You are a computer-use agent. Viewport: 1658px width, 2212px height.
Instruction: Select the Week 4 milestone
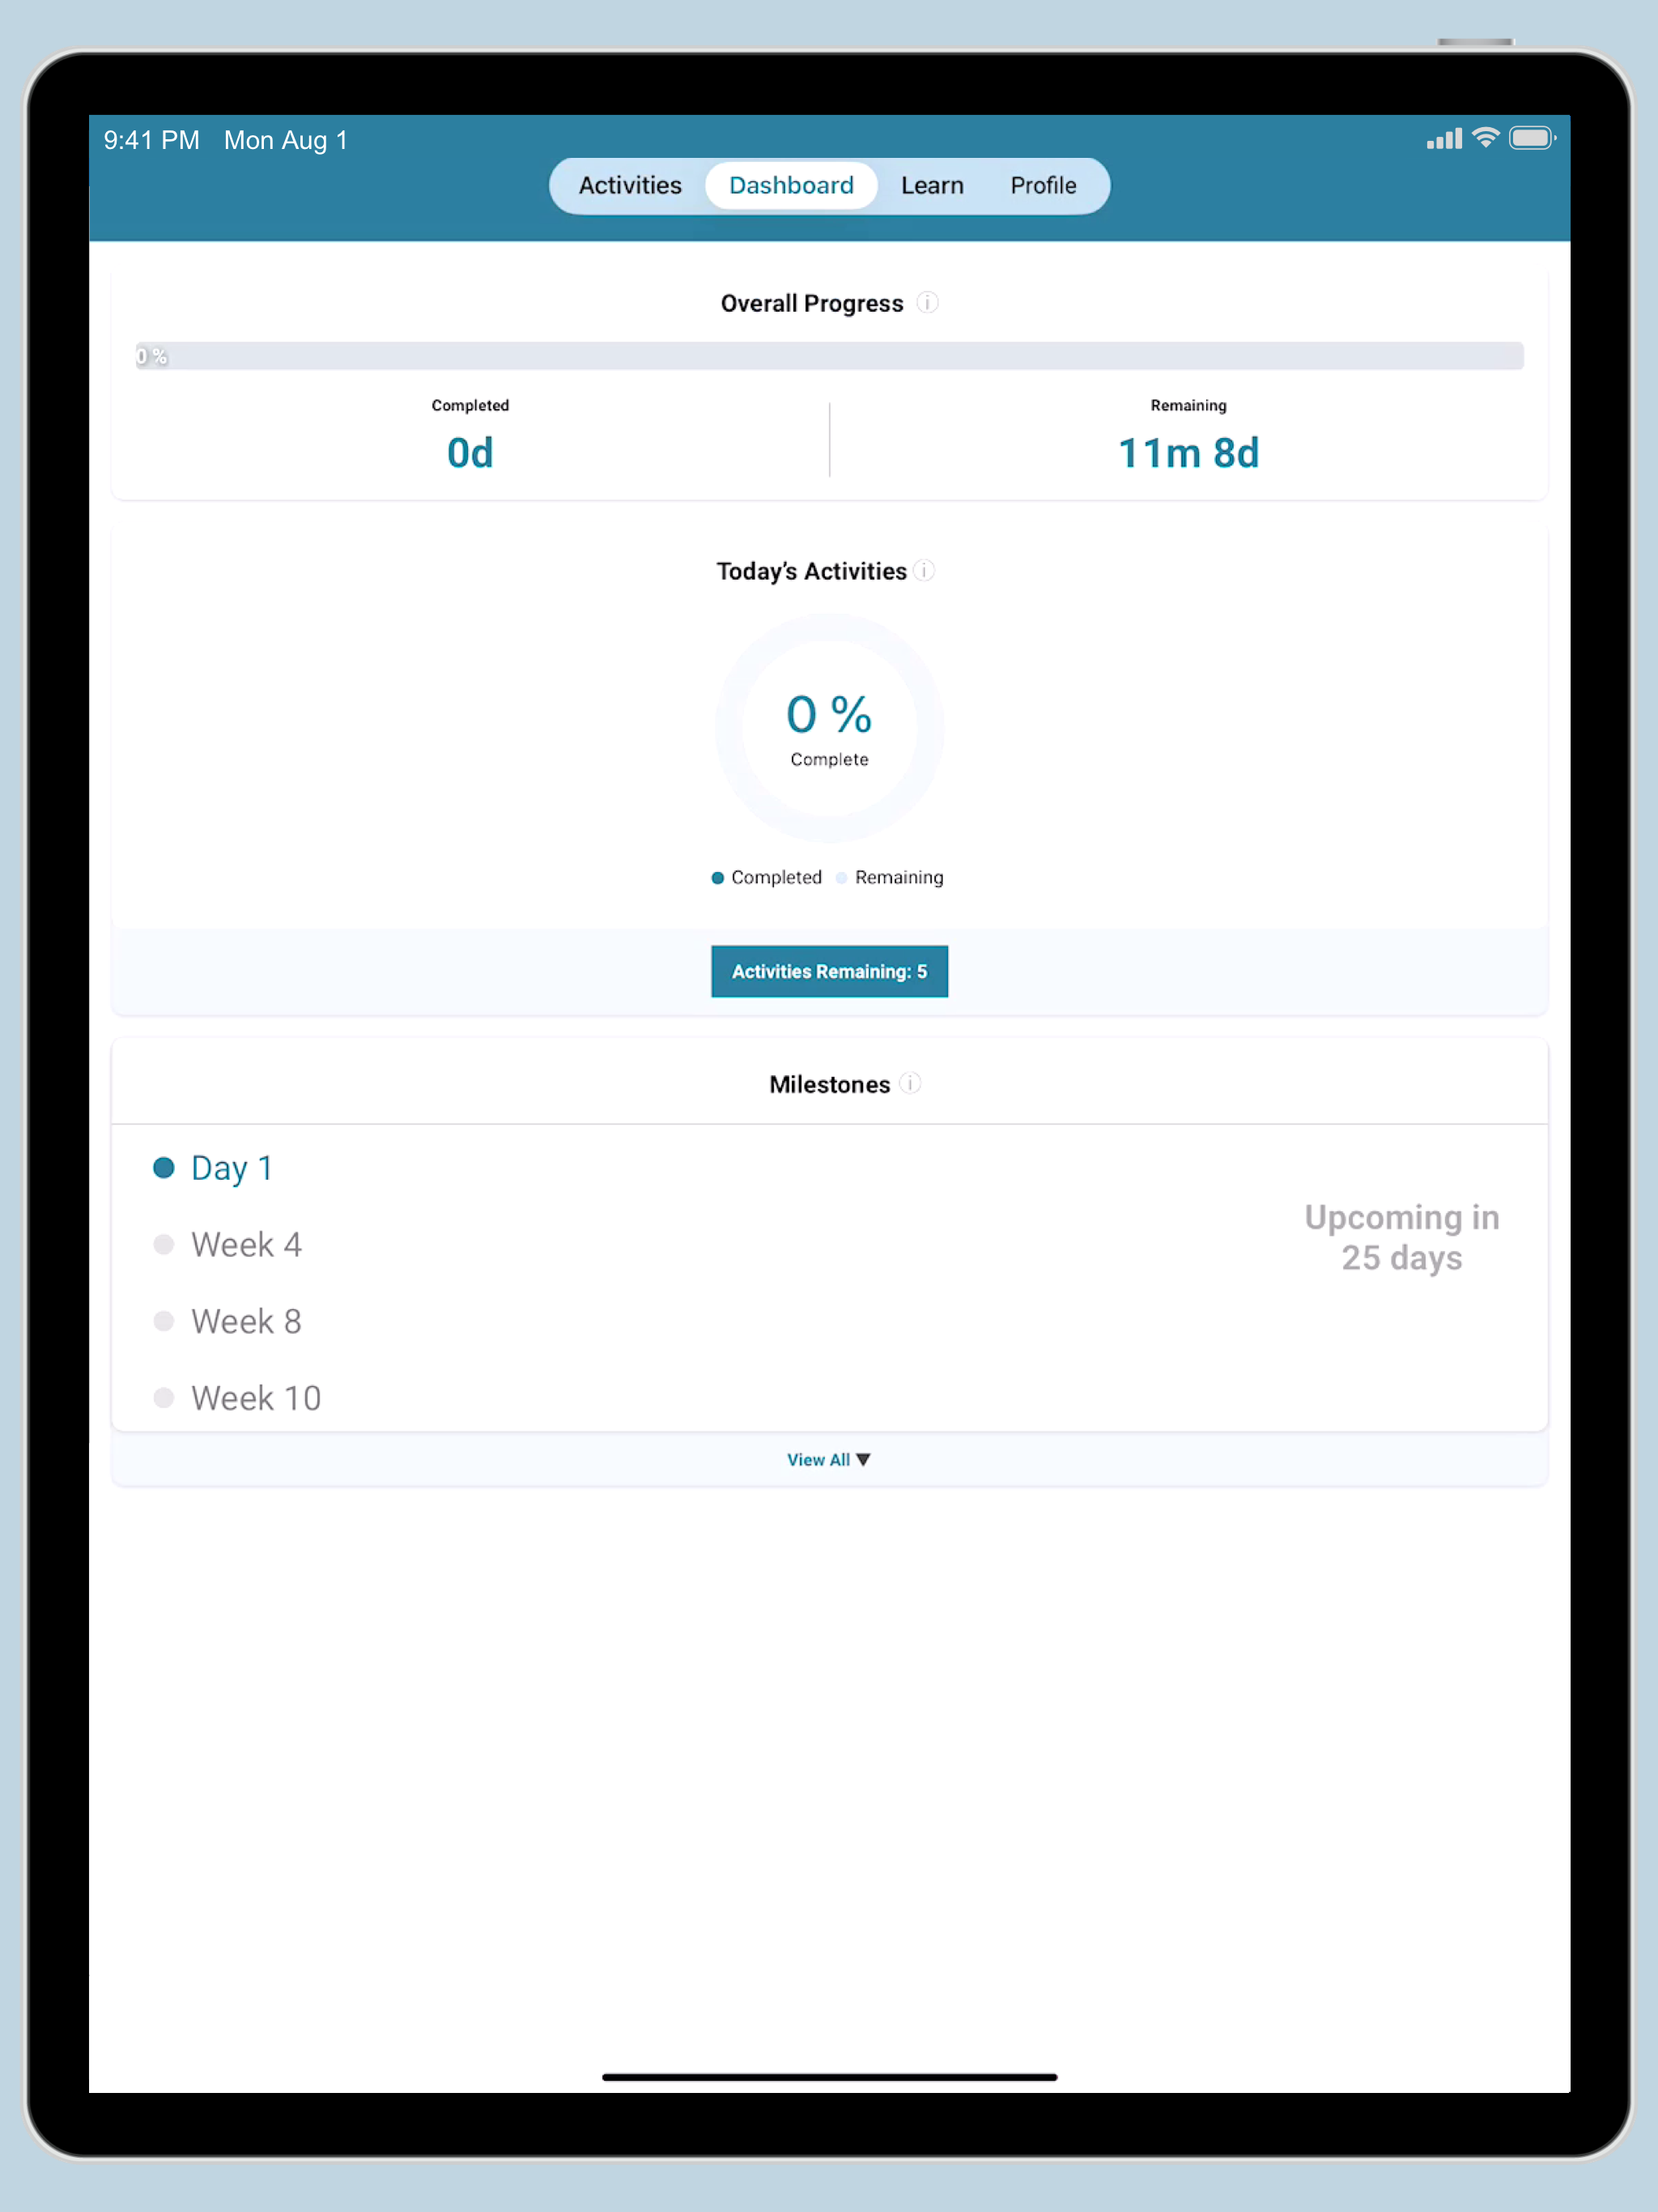(x=227, y=1244)
